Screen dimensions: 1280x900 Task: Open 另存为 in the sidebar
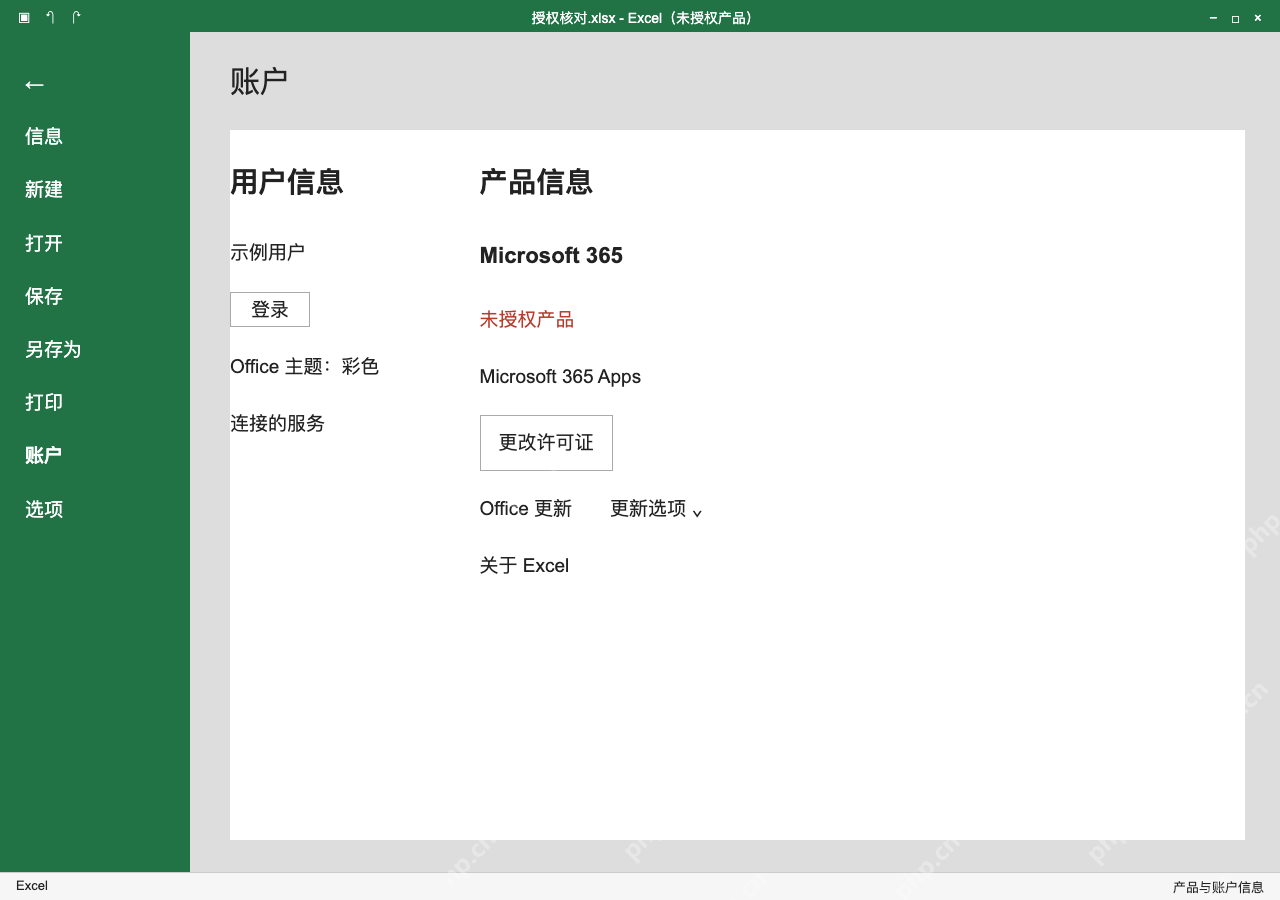coord(53,349)
